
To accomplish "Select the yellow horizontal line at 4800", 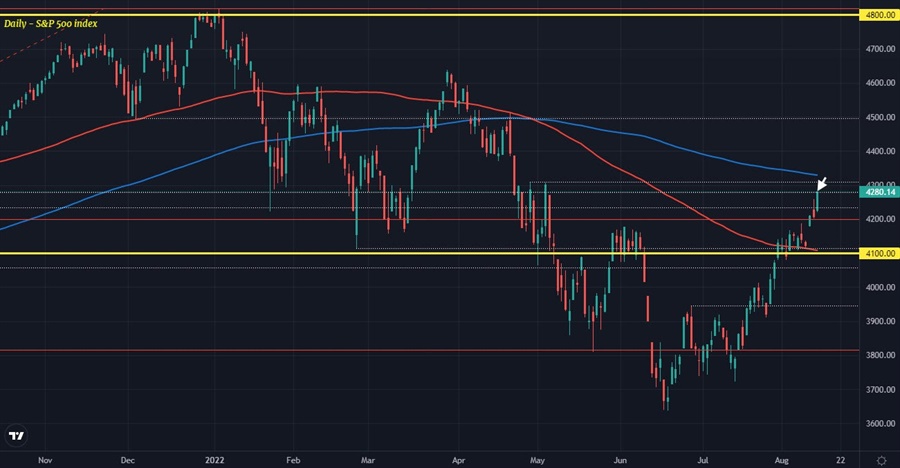I will (x=429, y=15).
